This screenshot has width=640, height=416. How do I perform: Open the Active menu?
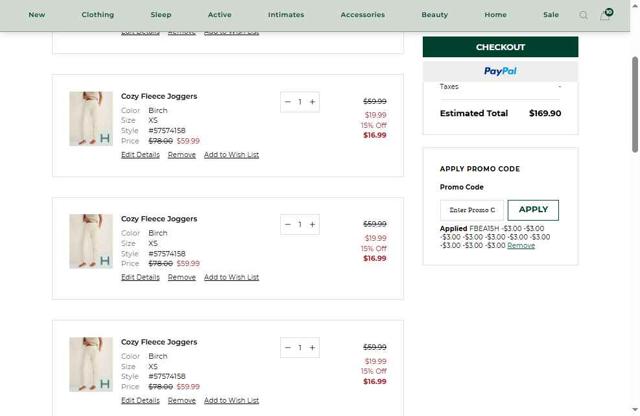point(220,15)
